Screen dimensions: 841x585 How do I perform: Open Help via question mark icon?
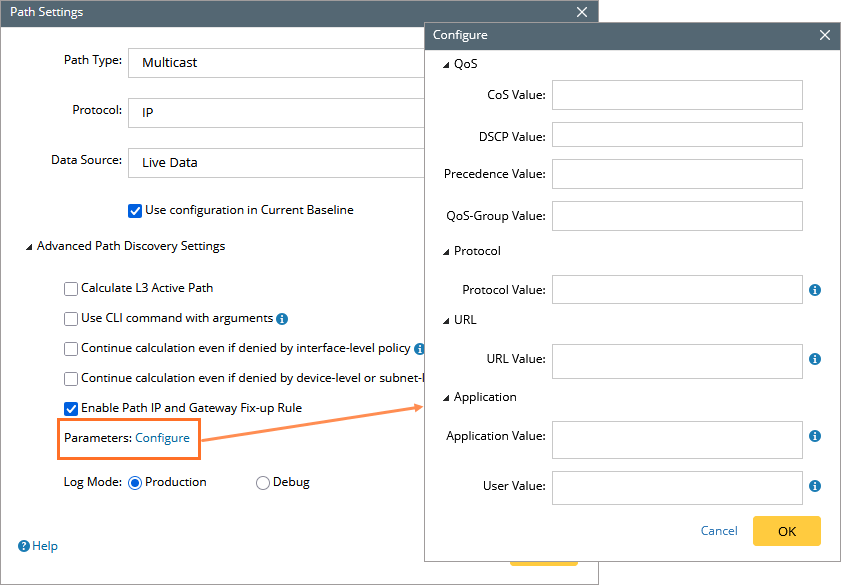(24, 546)
